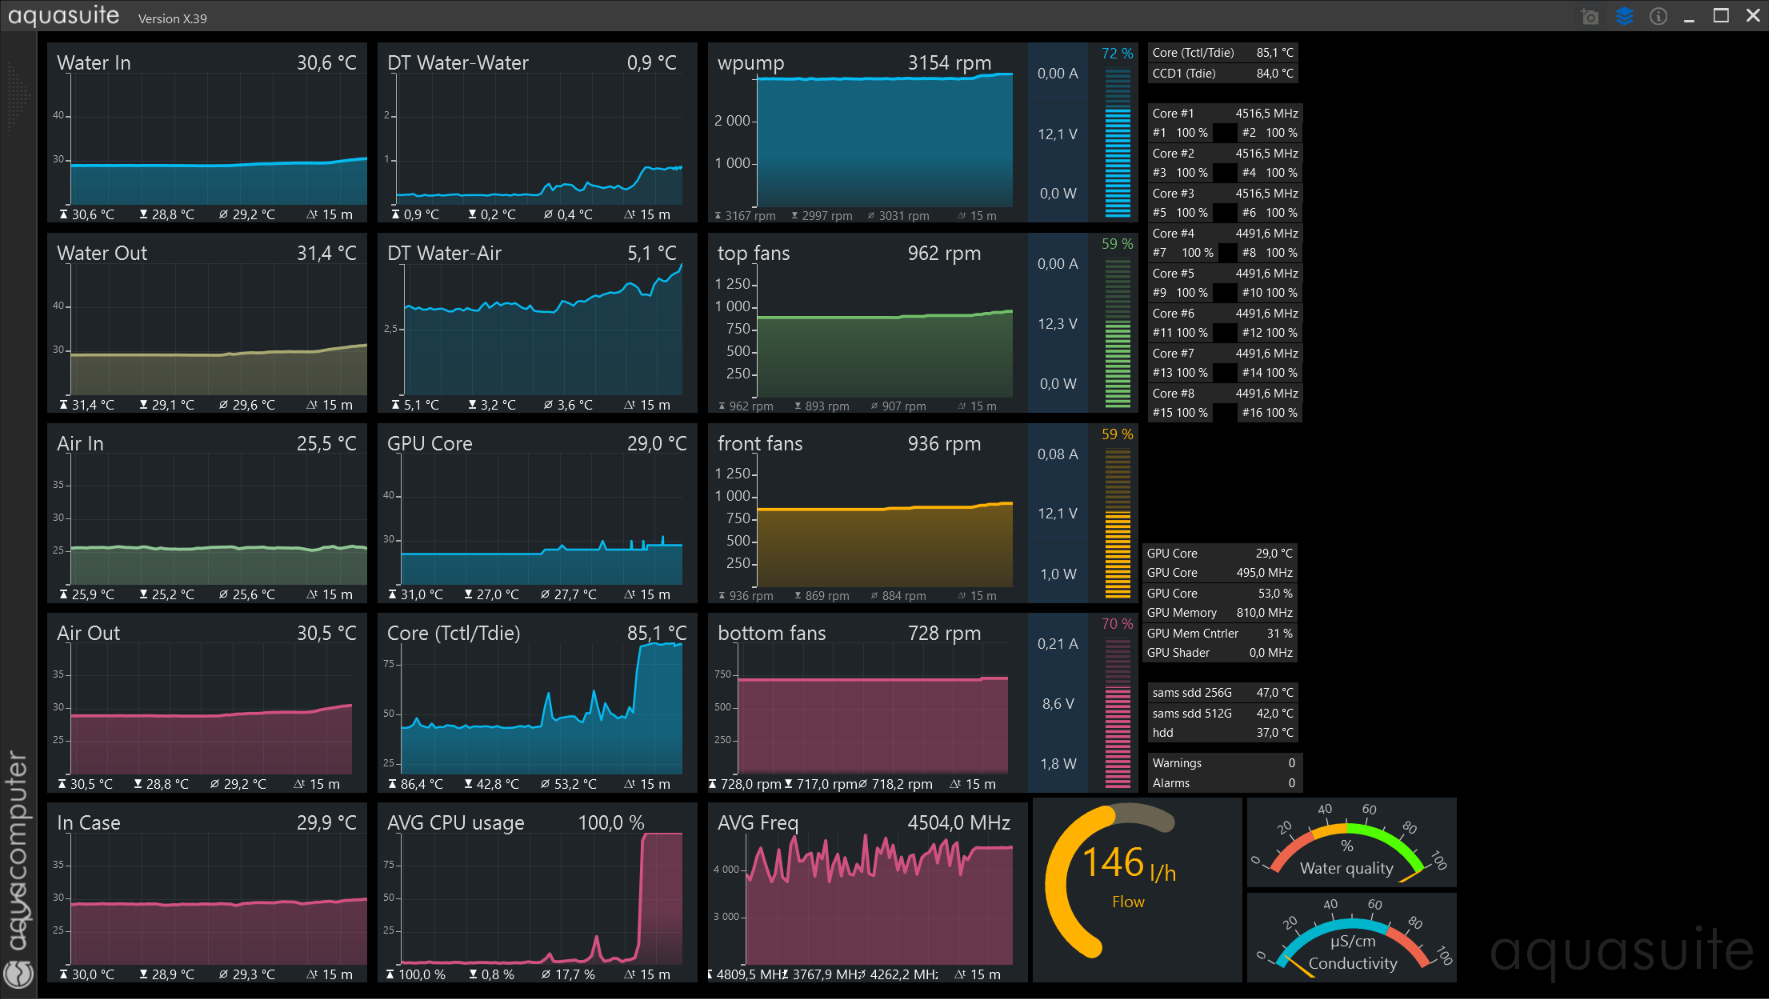Click the '12,3 V' top fans voltage

coord(1057,324)
